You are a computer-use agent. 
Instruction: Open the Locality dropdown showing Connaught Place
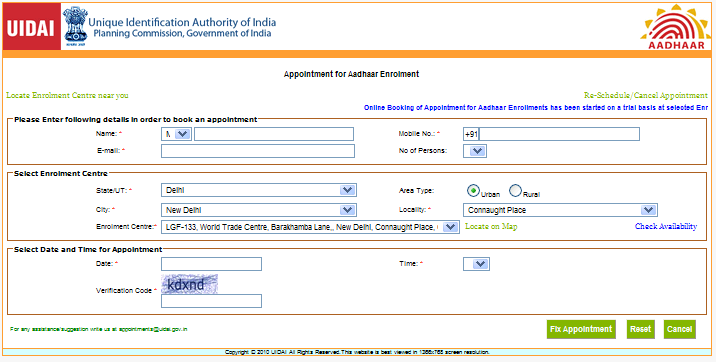click(x=560, y=210)
